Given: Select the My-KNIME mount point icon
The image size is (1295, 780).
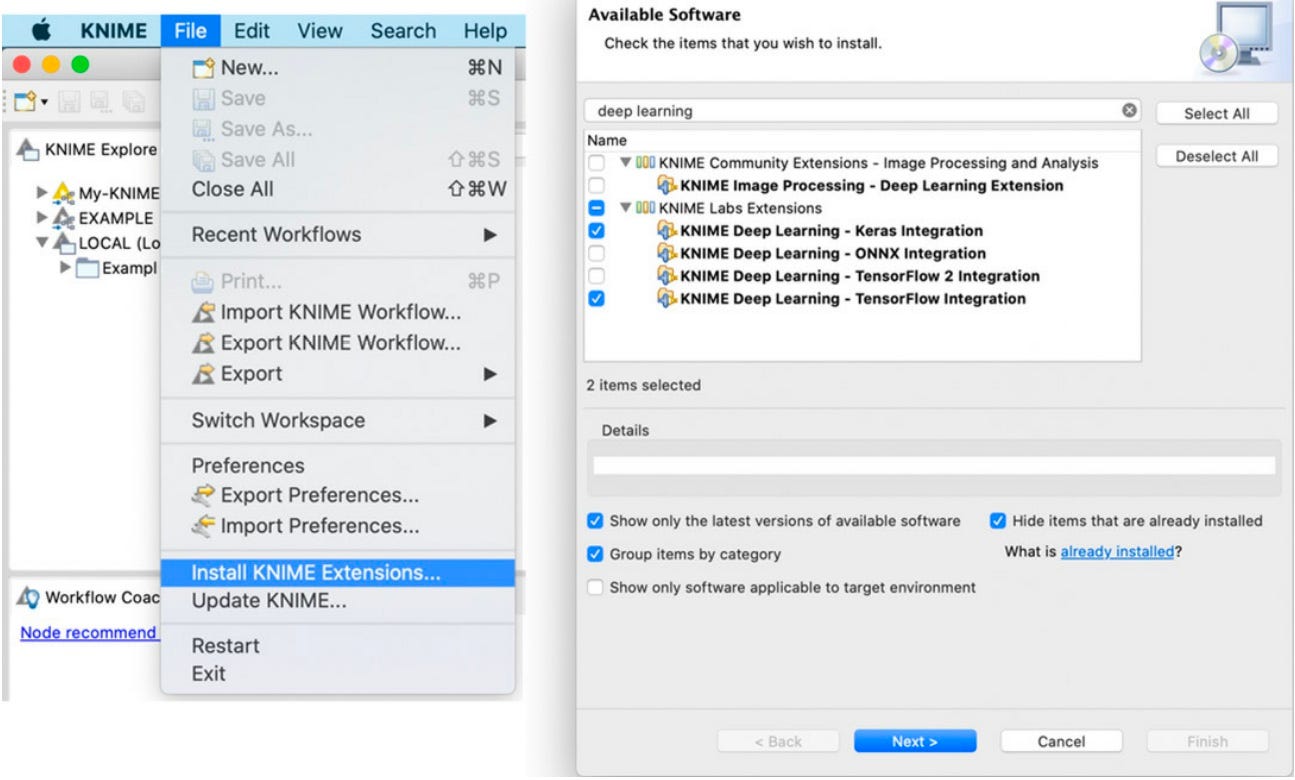Looking at the screenshot, I should pyautogui.click(x=64, y=193).
